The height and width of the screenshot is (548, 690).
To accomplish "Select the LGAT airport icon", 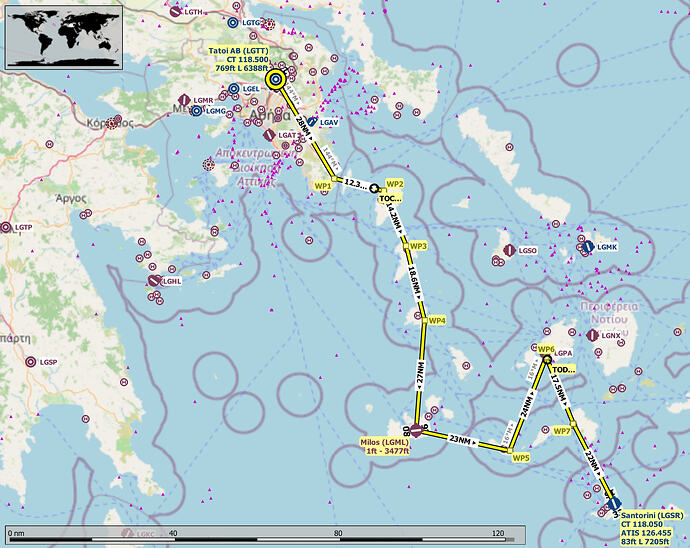I will click(269, 135).
